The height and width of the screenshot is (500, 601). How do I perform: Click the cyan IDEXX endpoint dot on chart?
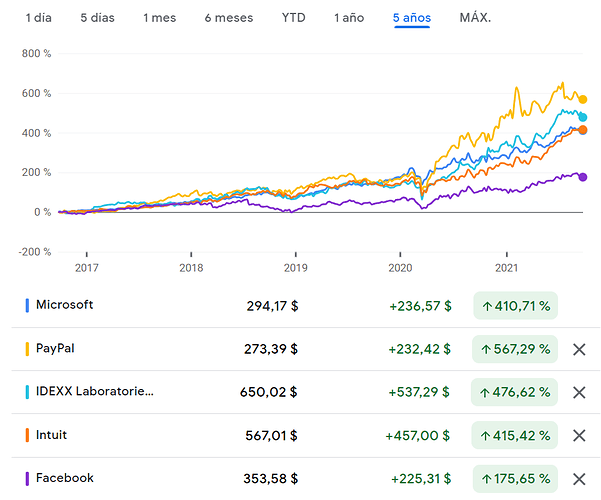coord(583,117)
